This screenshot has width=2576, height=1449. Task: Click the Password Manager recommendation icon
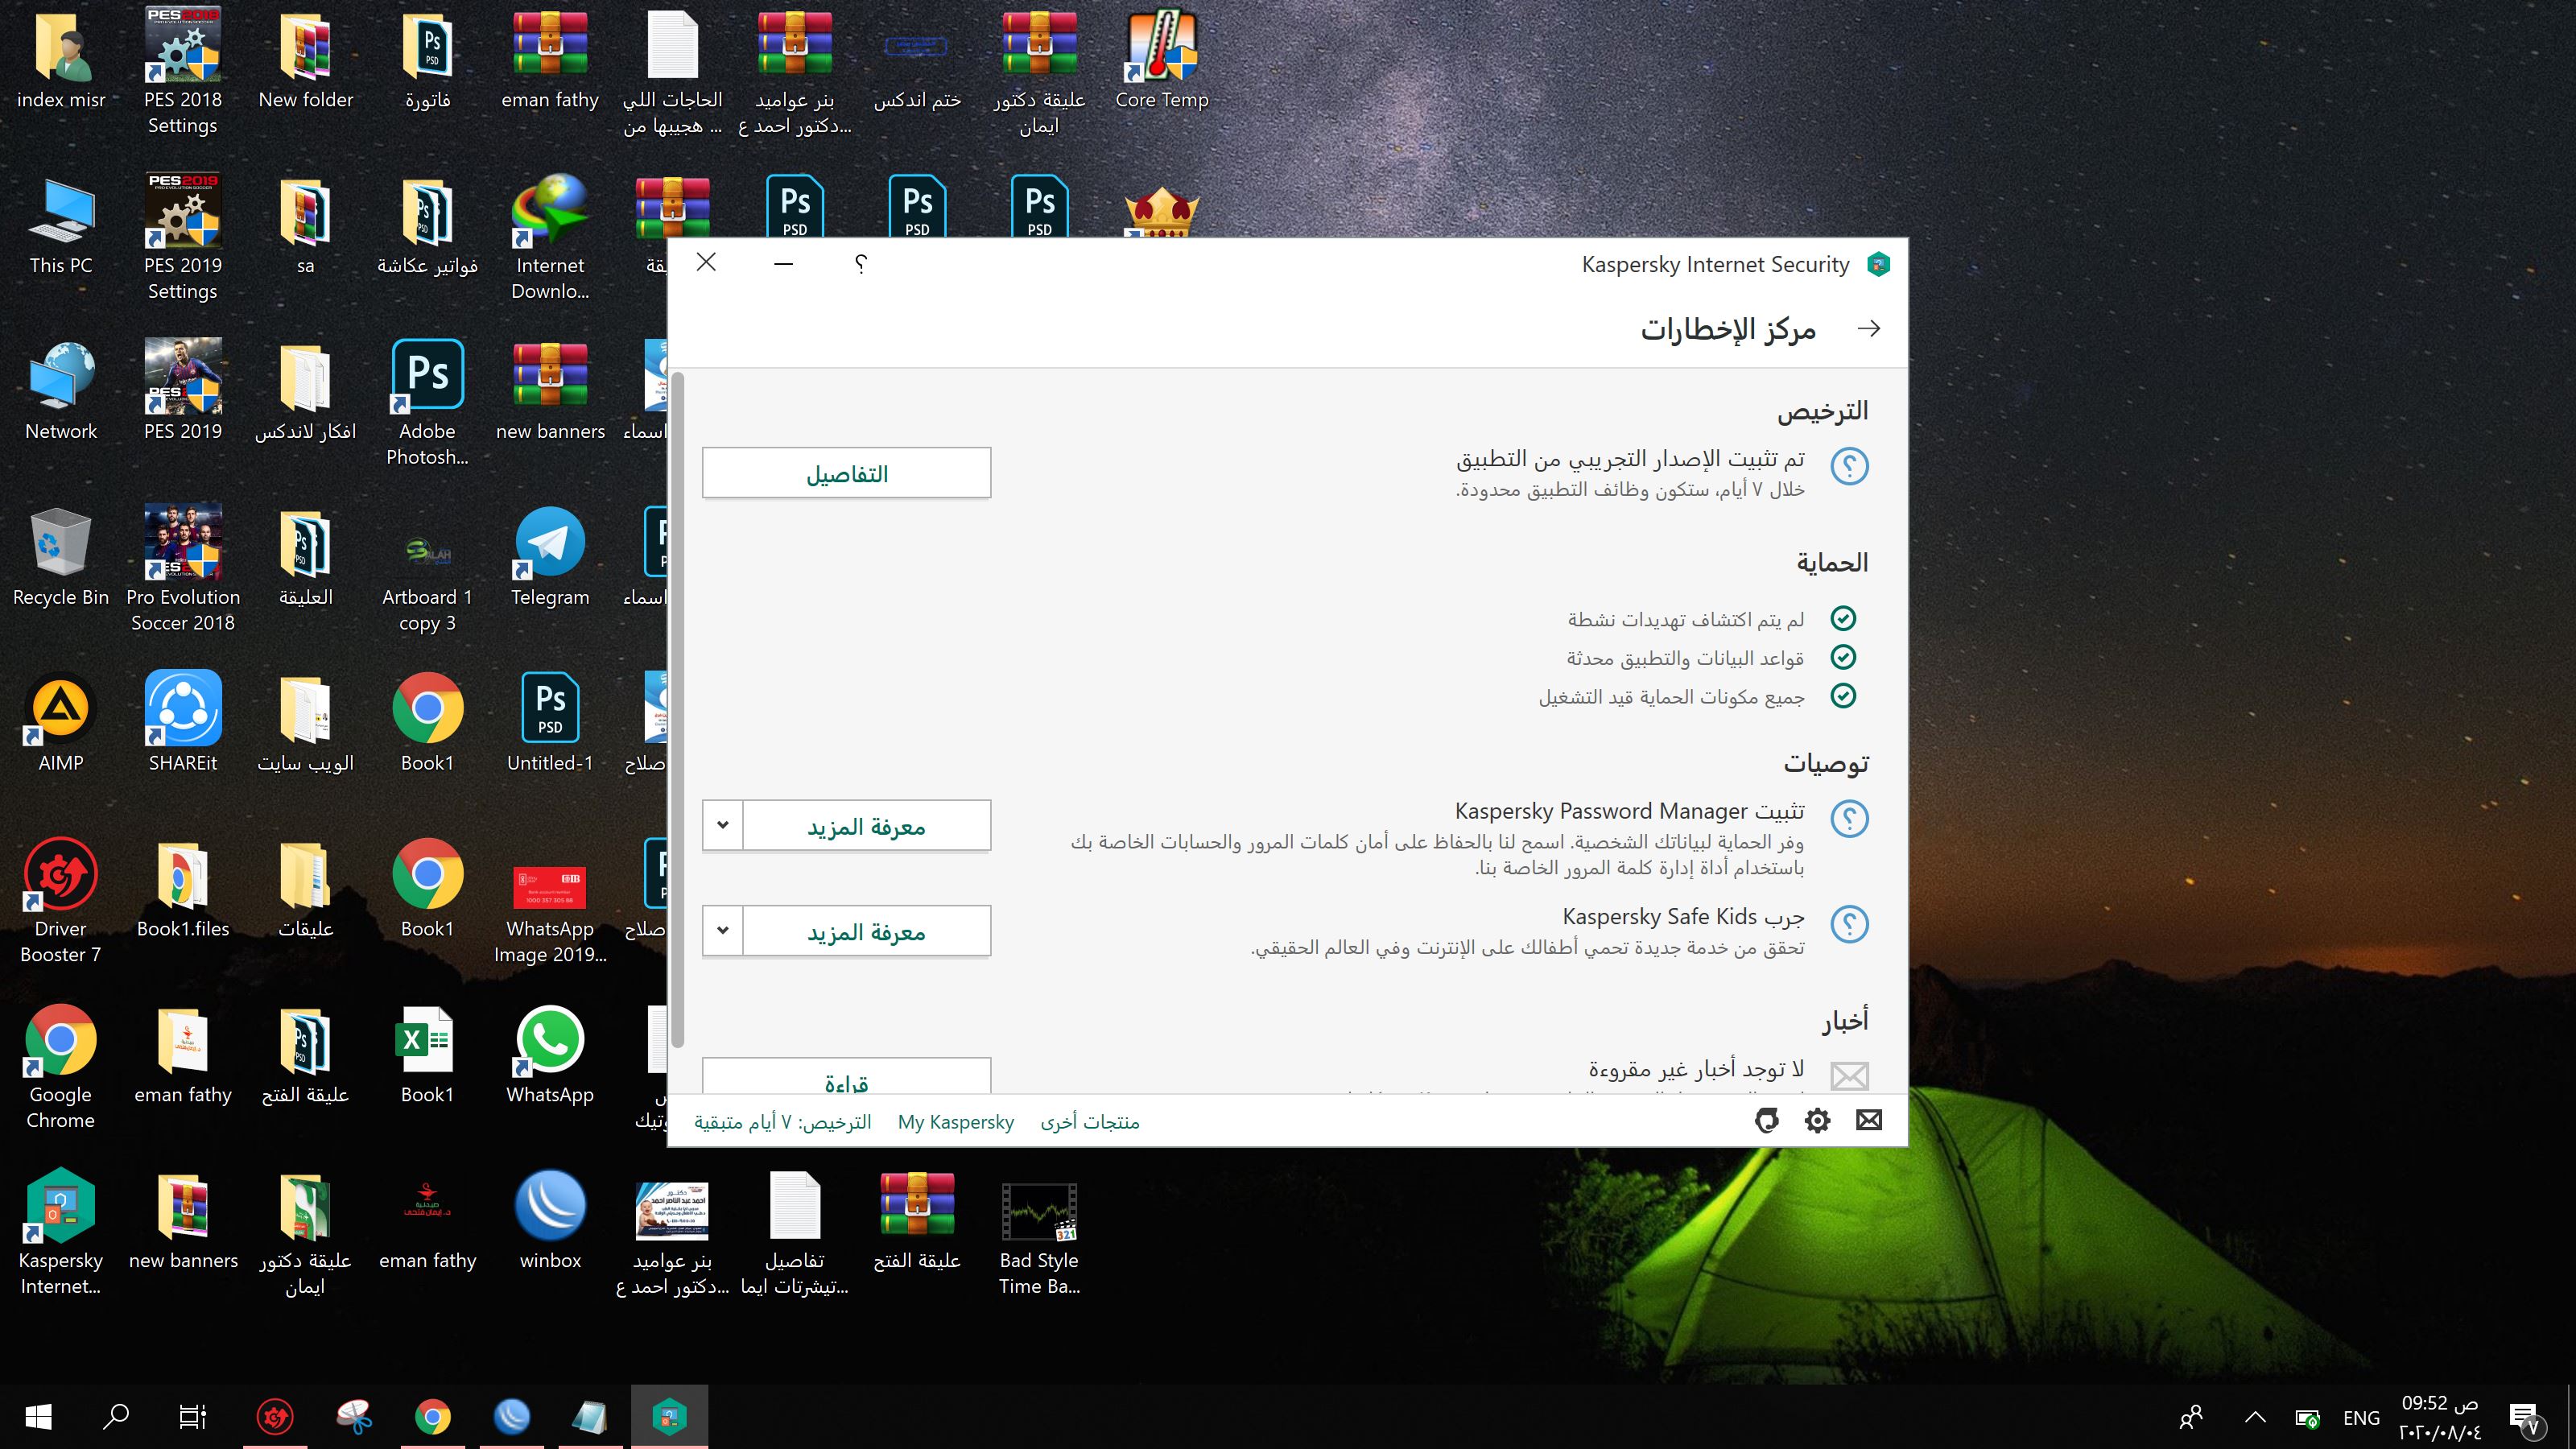pos(1849,819)
